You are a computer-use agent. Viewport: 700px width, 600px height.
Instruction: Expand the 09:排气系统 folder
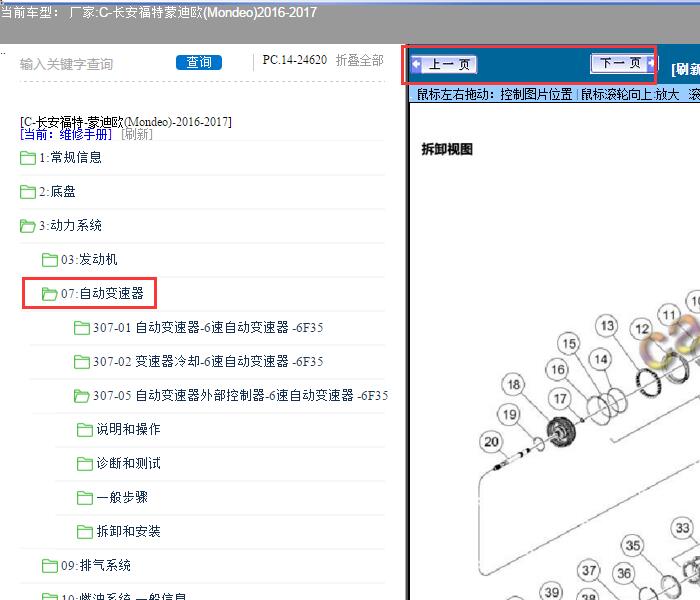point(96,565)
